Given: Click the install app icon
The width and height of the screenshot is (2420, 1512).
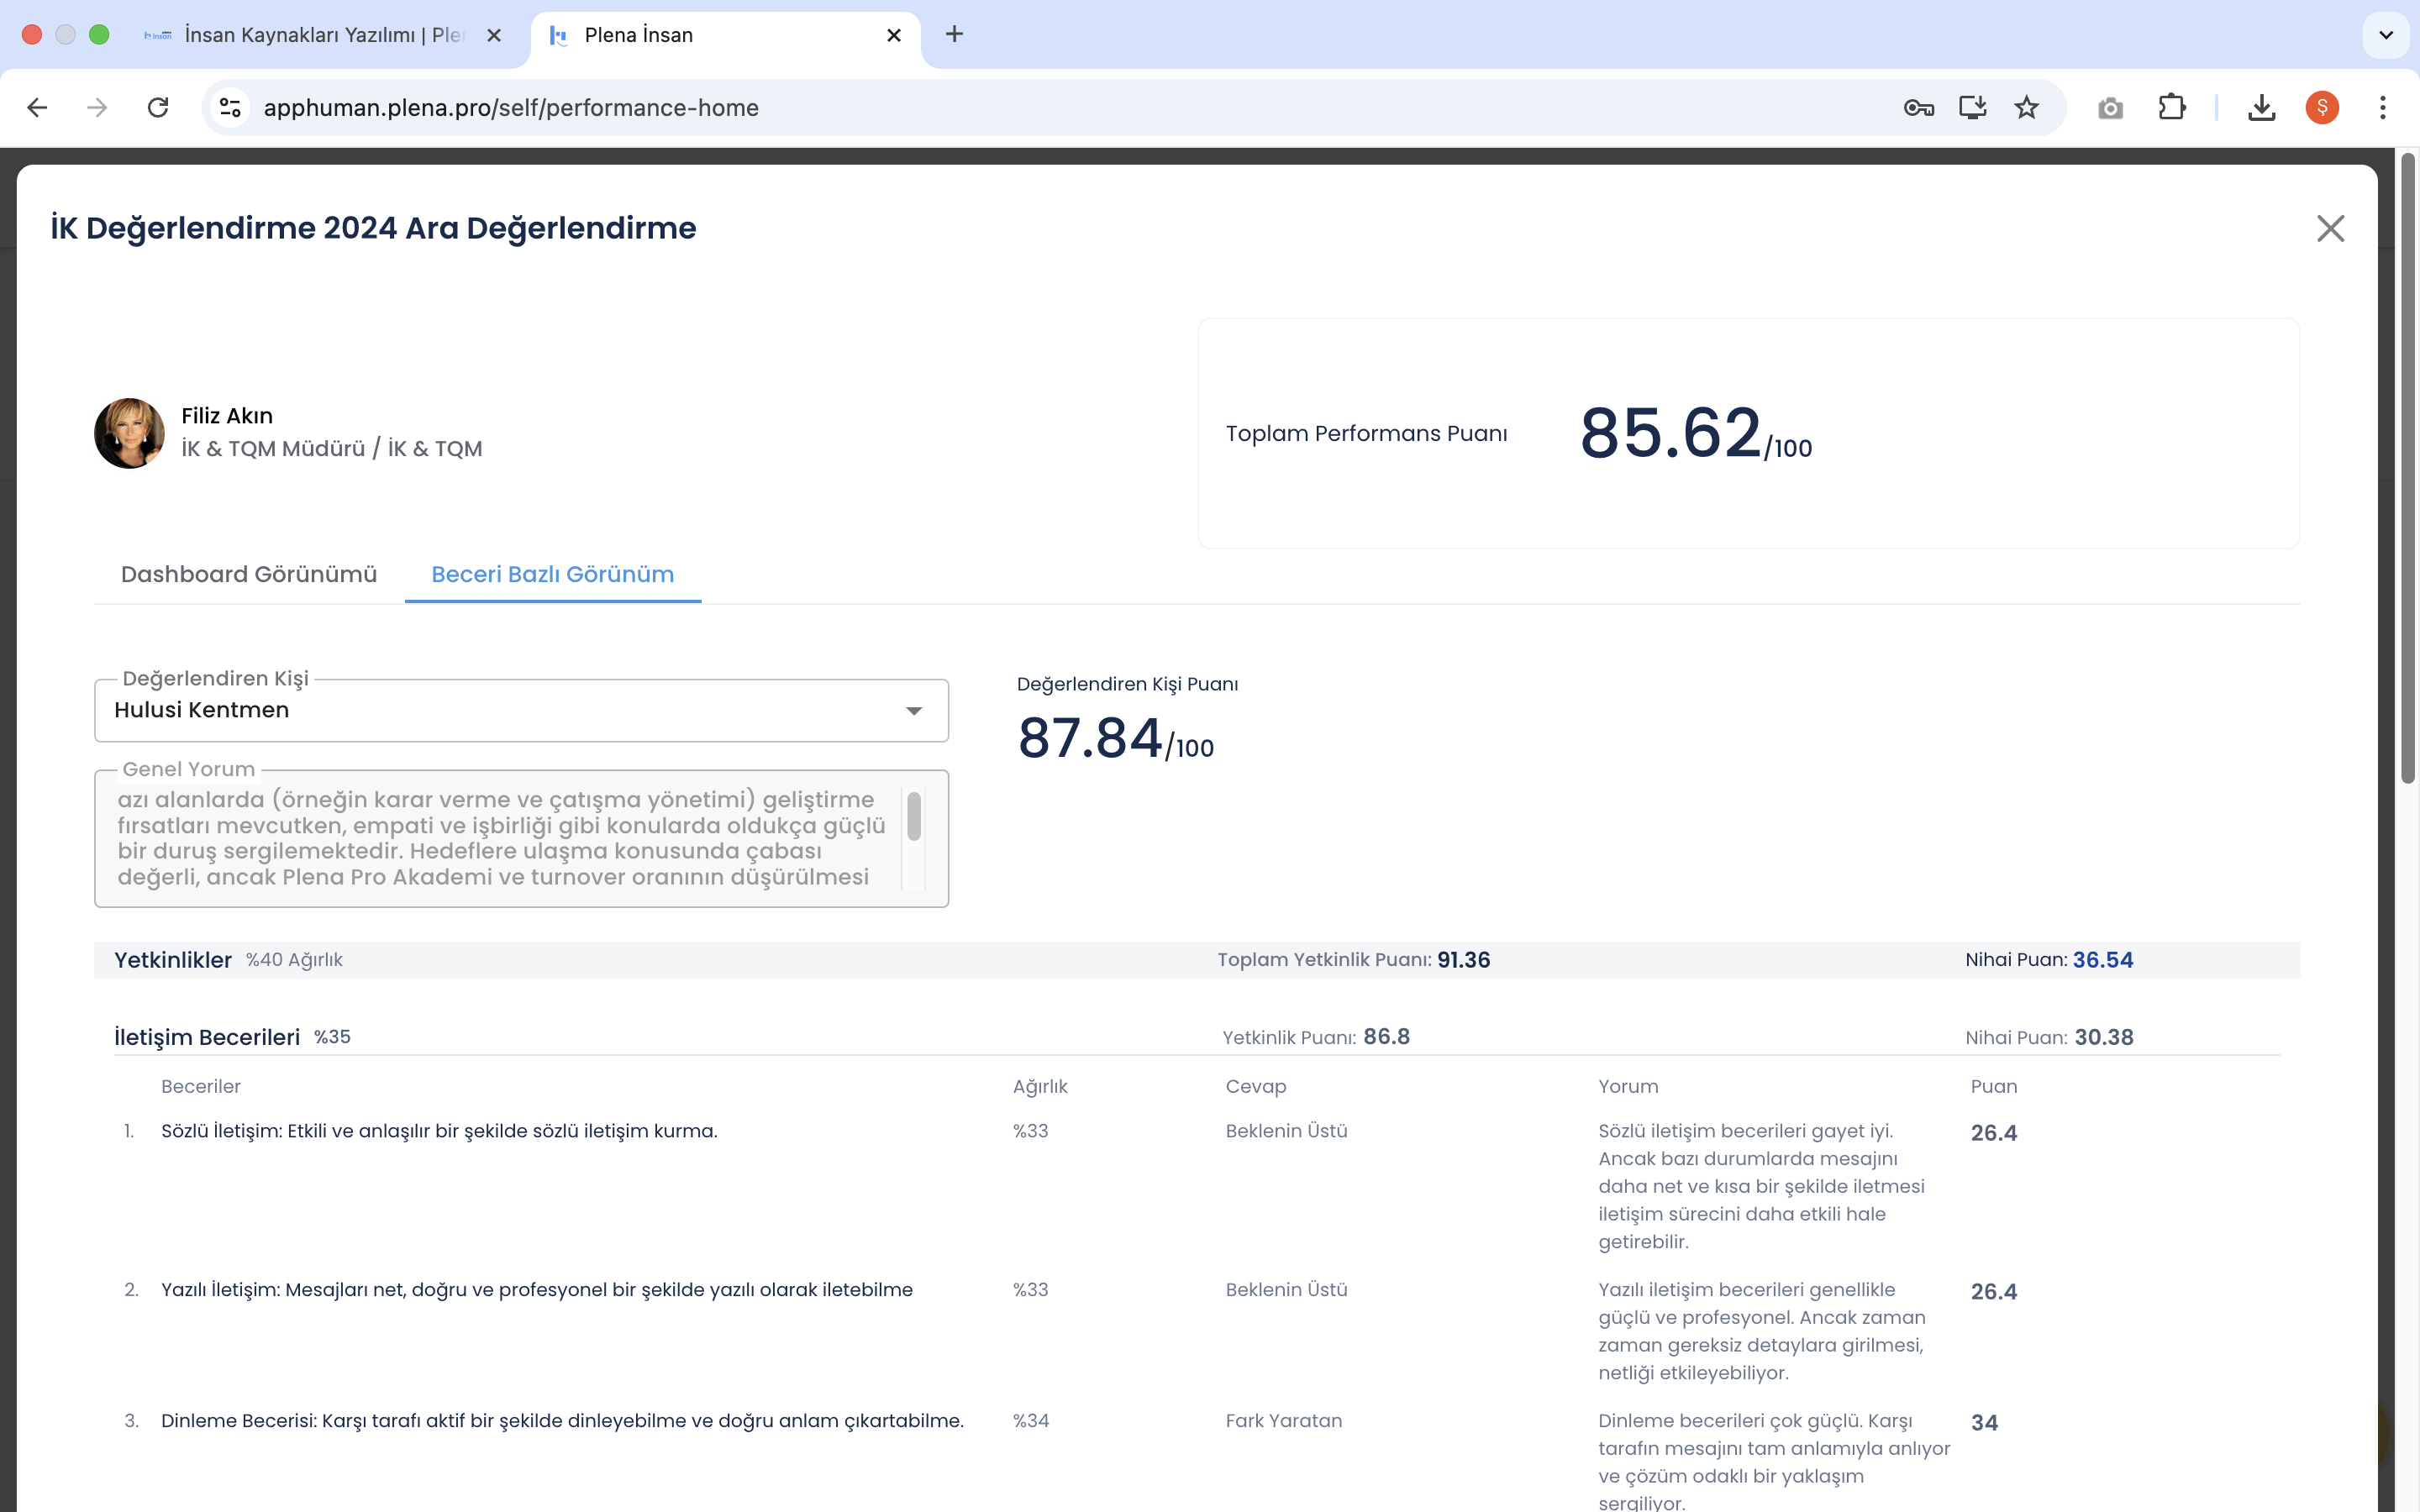Looking at the screenshot, I should tap(1972, 108).
